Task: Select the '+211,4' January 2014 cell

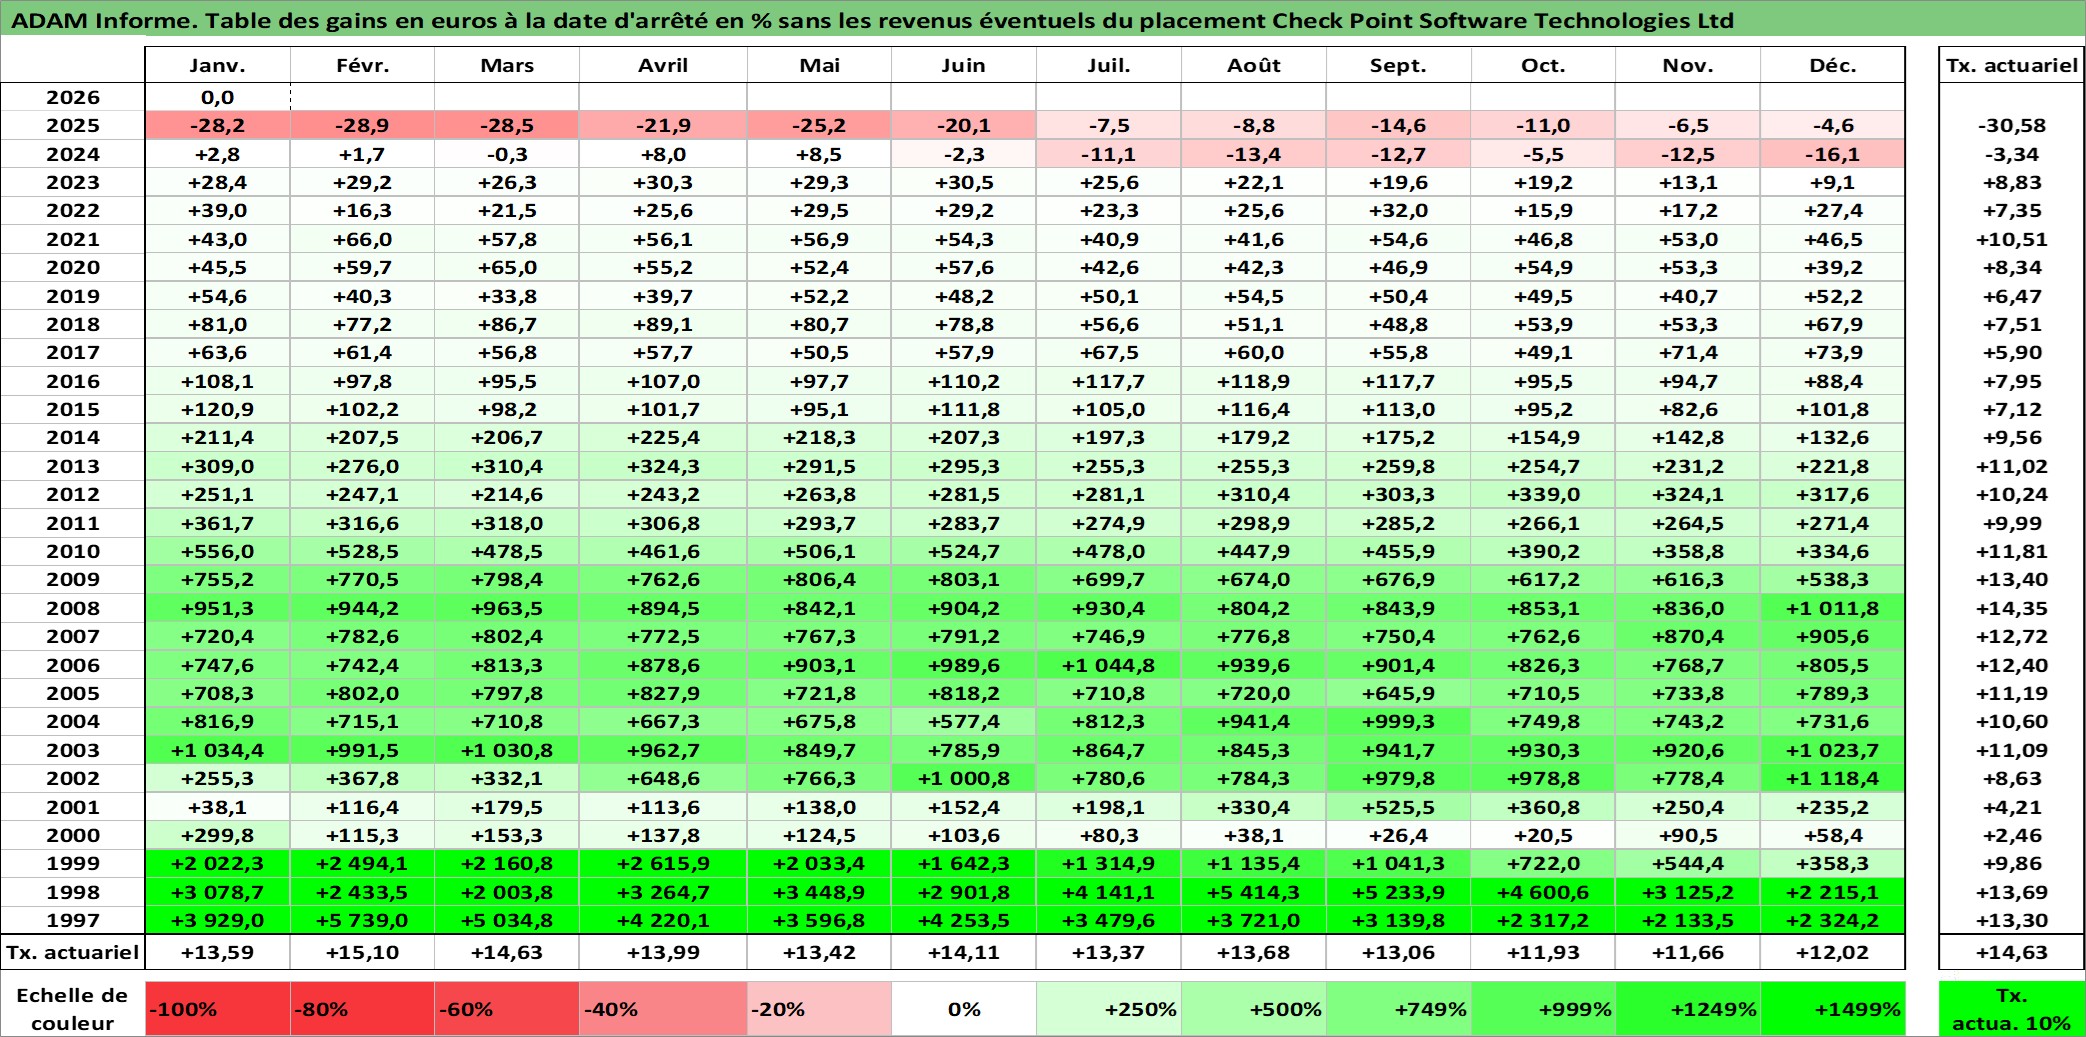Action: (x=218, y=437)
